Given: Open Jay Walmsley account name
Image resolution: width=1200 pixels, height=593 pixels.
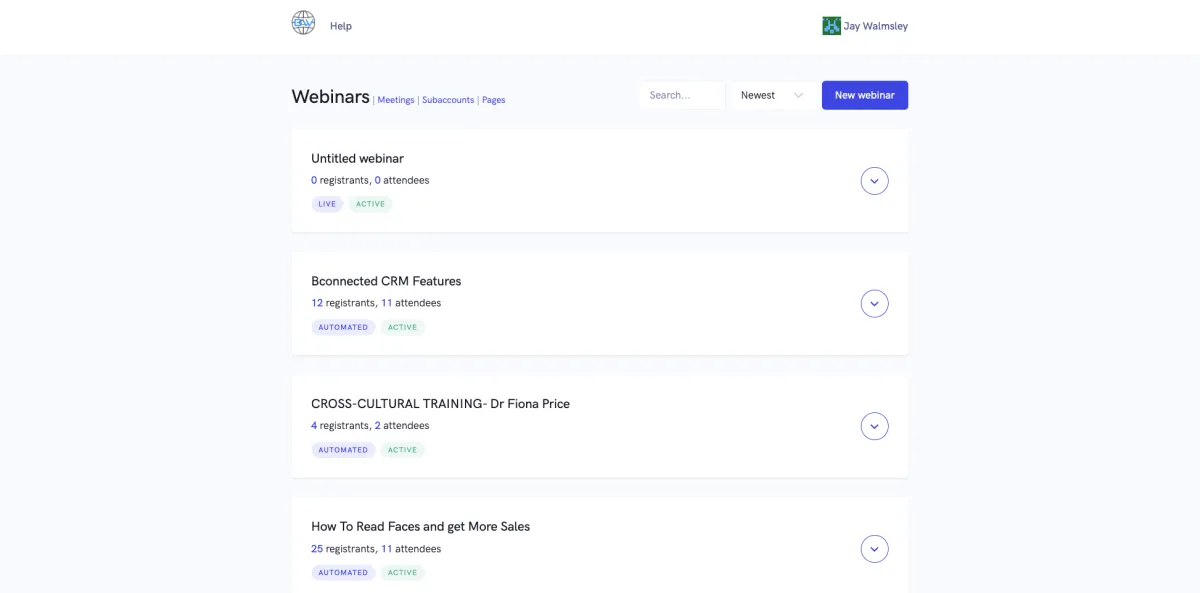Looking at the screenshot, I should click(x=876, y=26).
